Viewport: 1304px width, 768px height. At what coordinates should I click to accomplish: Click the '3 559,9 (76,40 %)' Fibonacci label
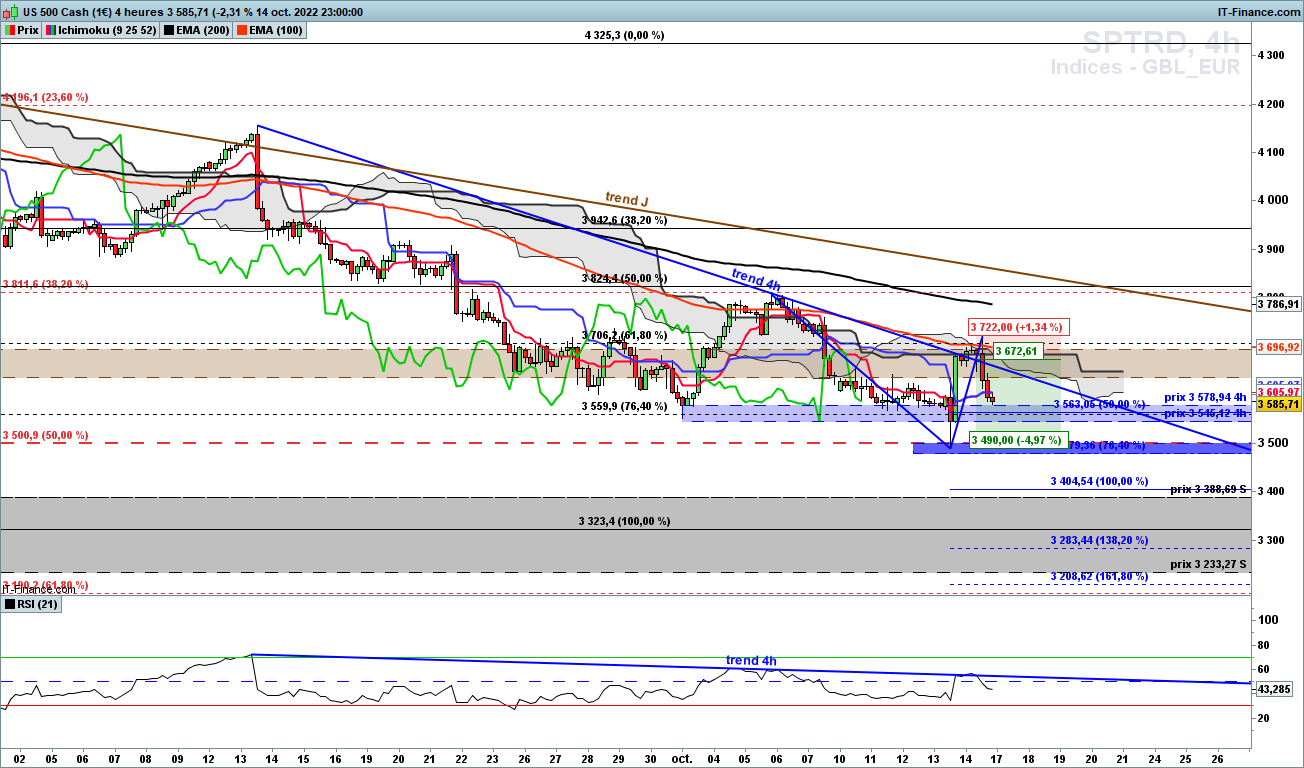[624, 407]
